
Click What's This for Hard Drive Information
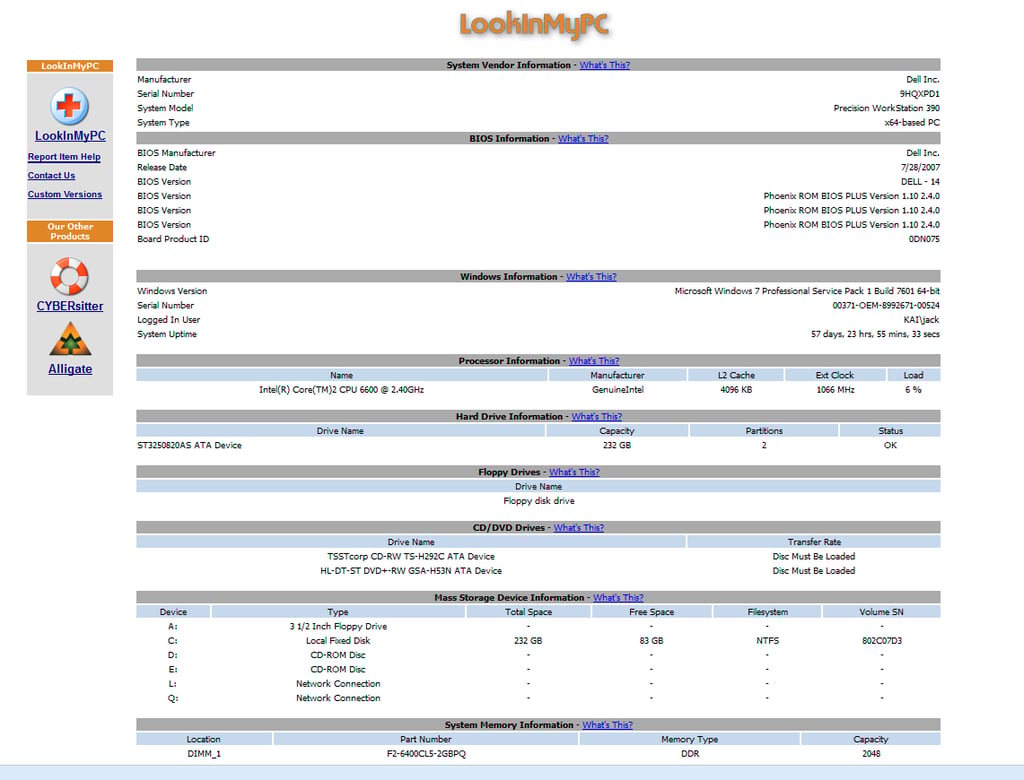(x=597, y=417)
